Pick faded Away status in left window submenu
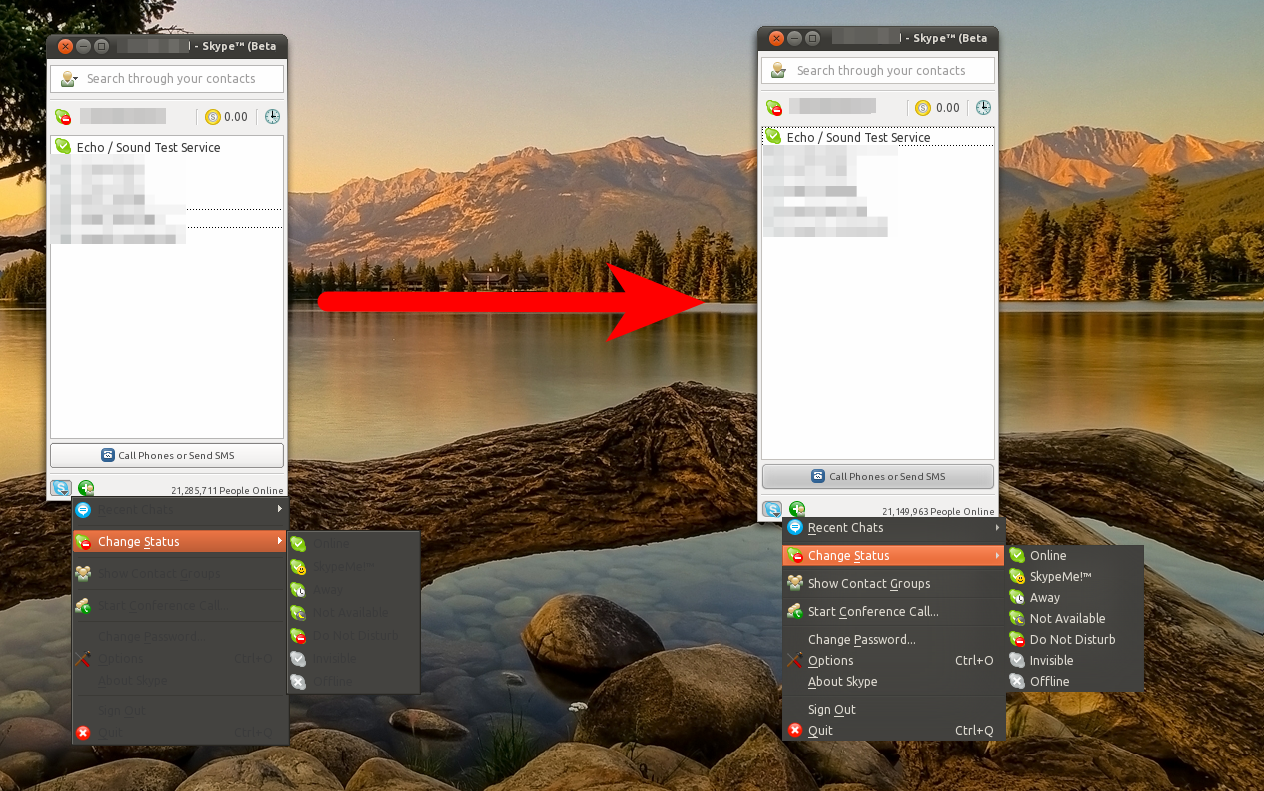Viewport: 1264px width, 791px height. click(354, 589)
